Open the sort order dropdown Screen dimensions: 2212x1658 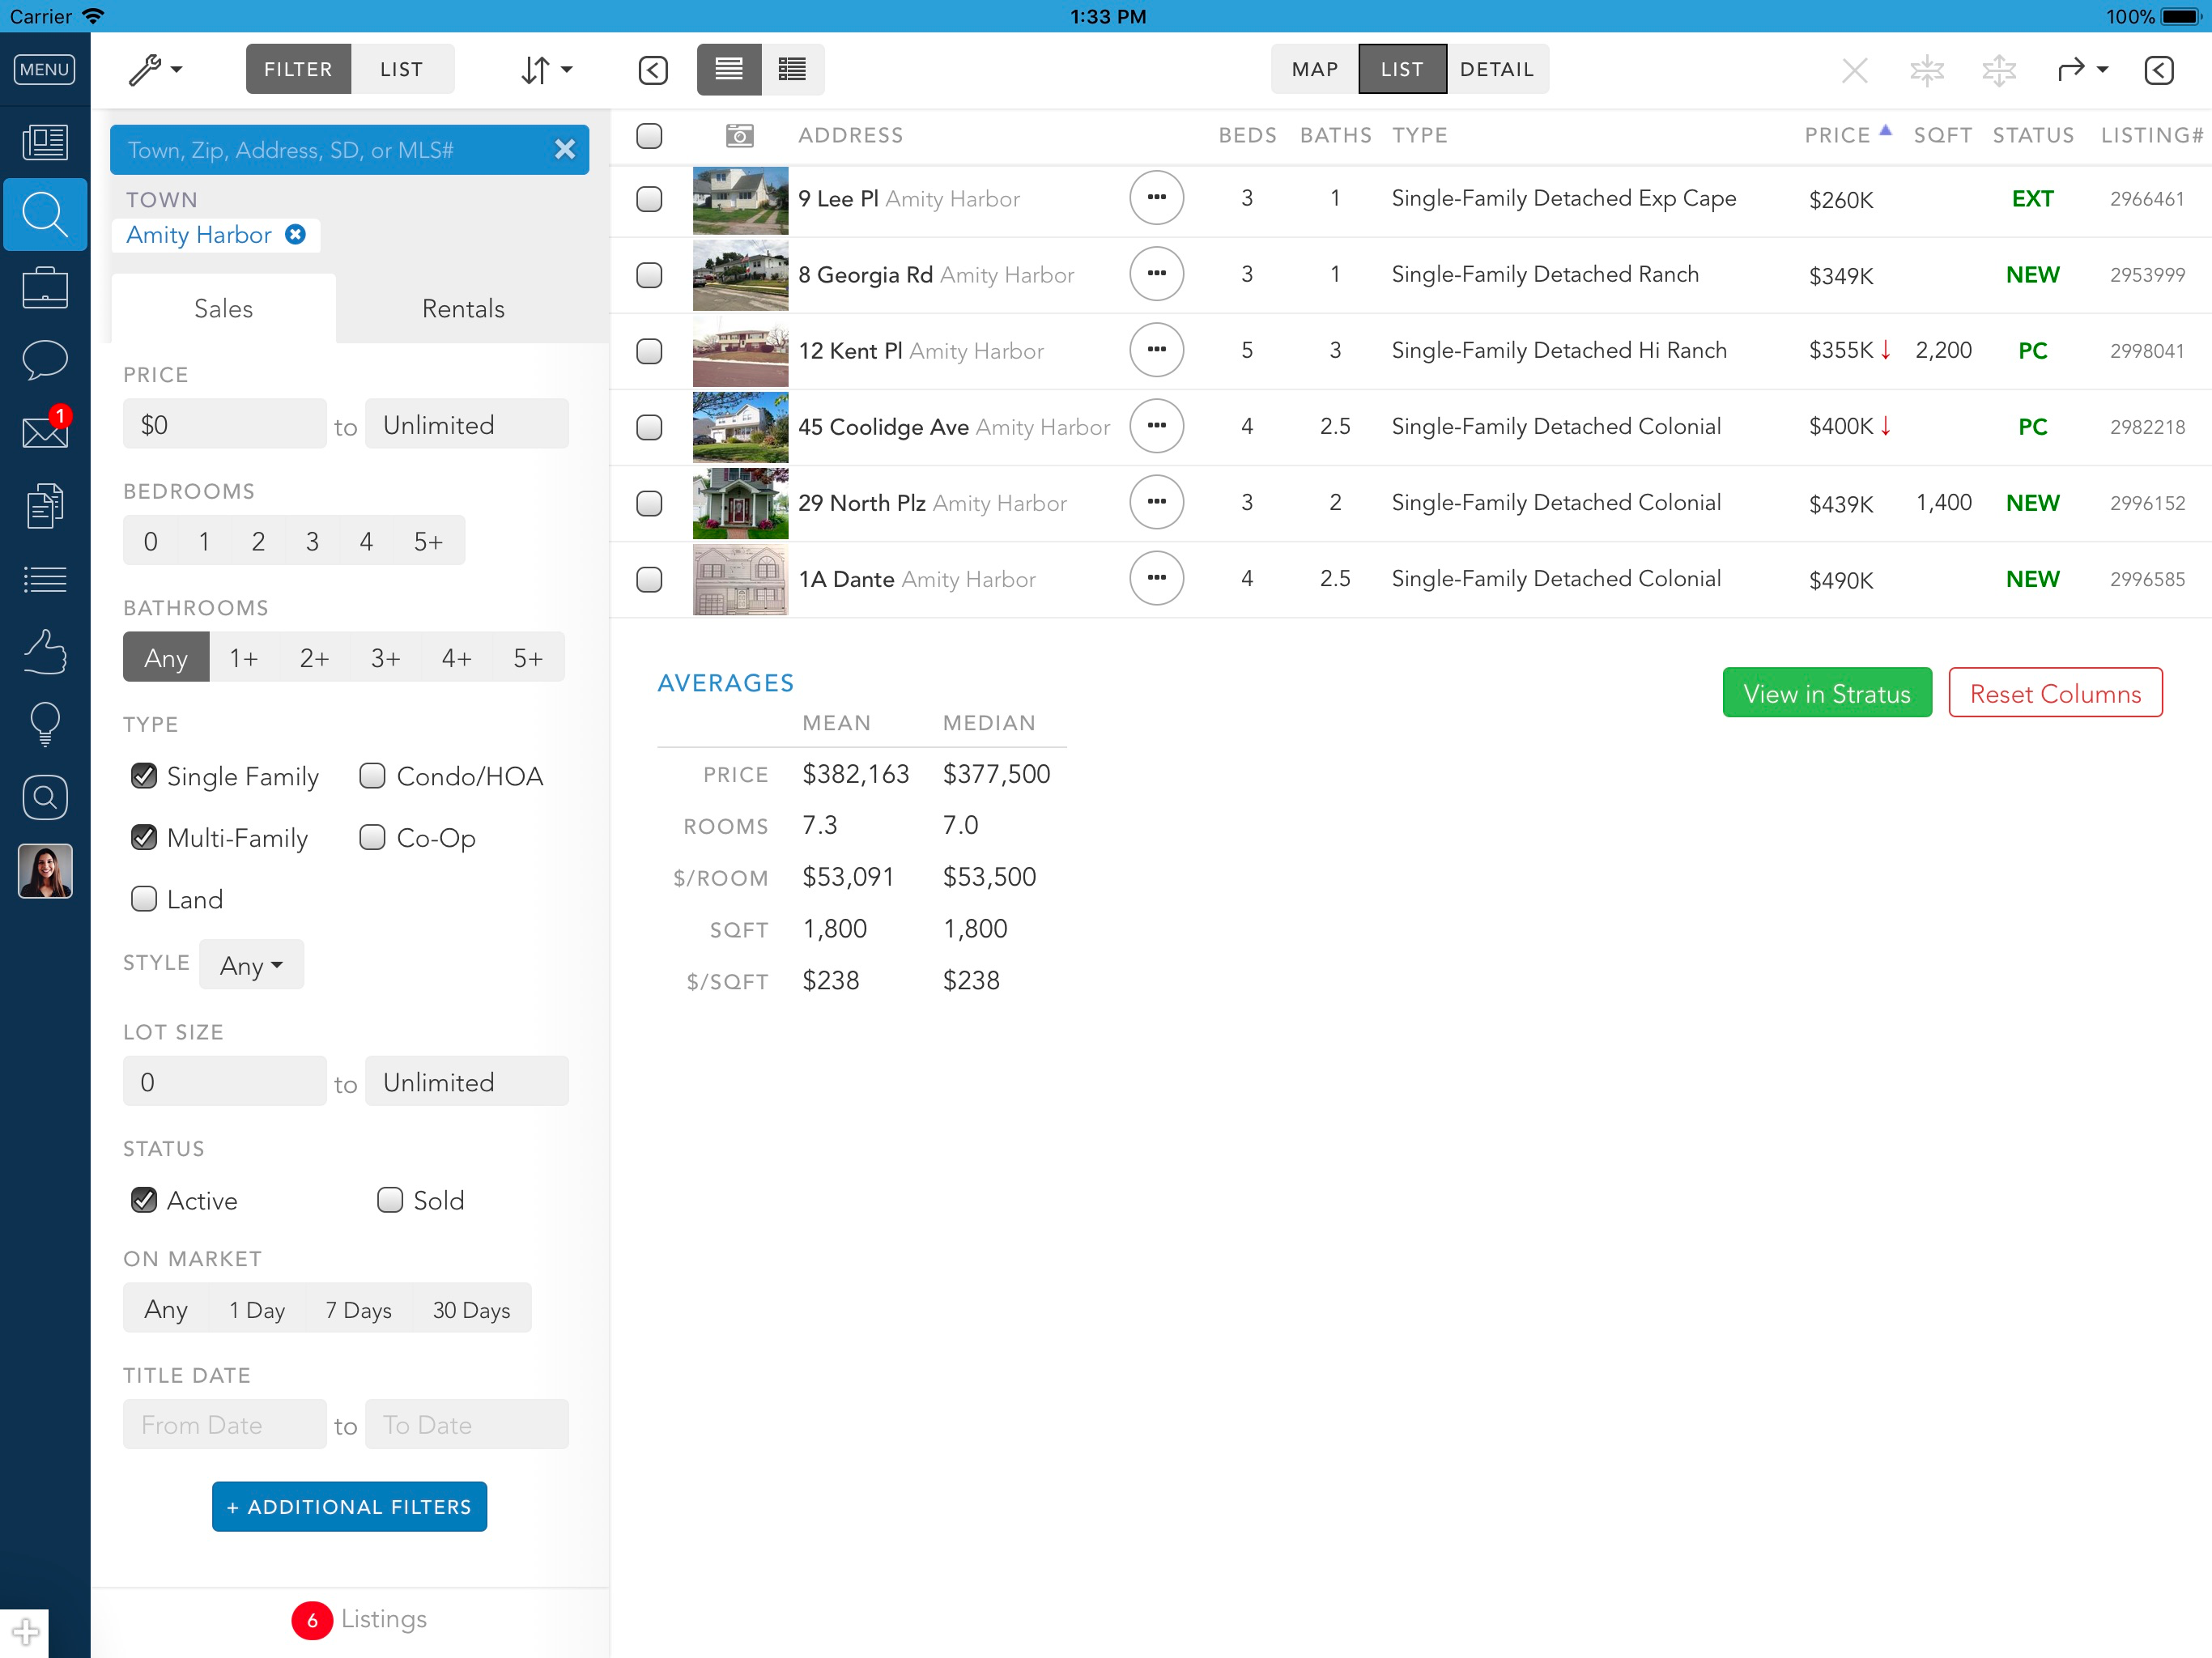click(546, 70)
